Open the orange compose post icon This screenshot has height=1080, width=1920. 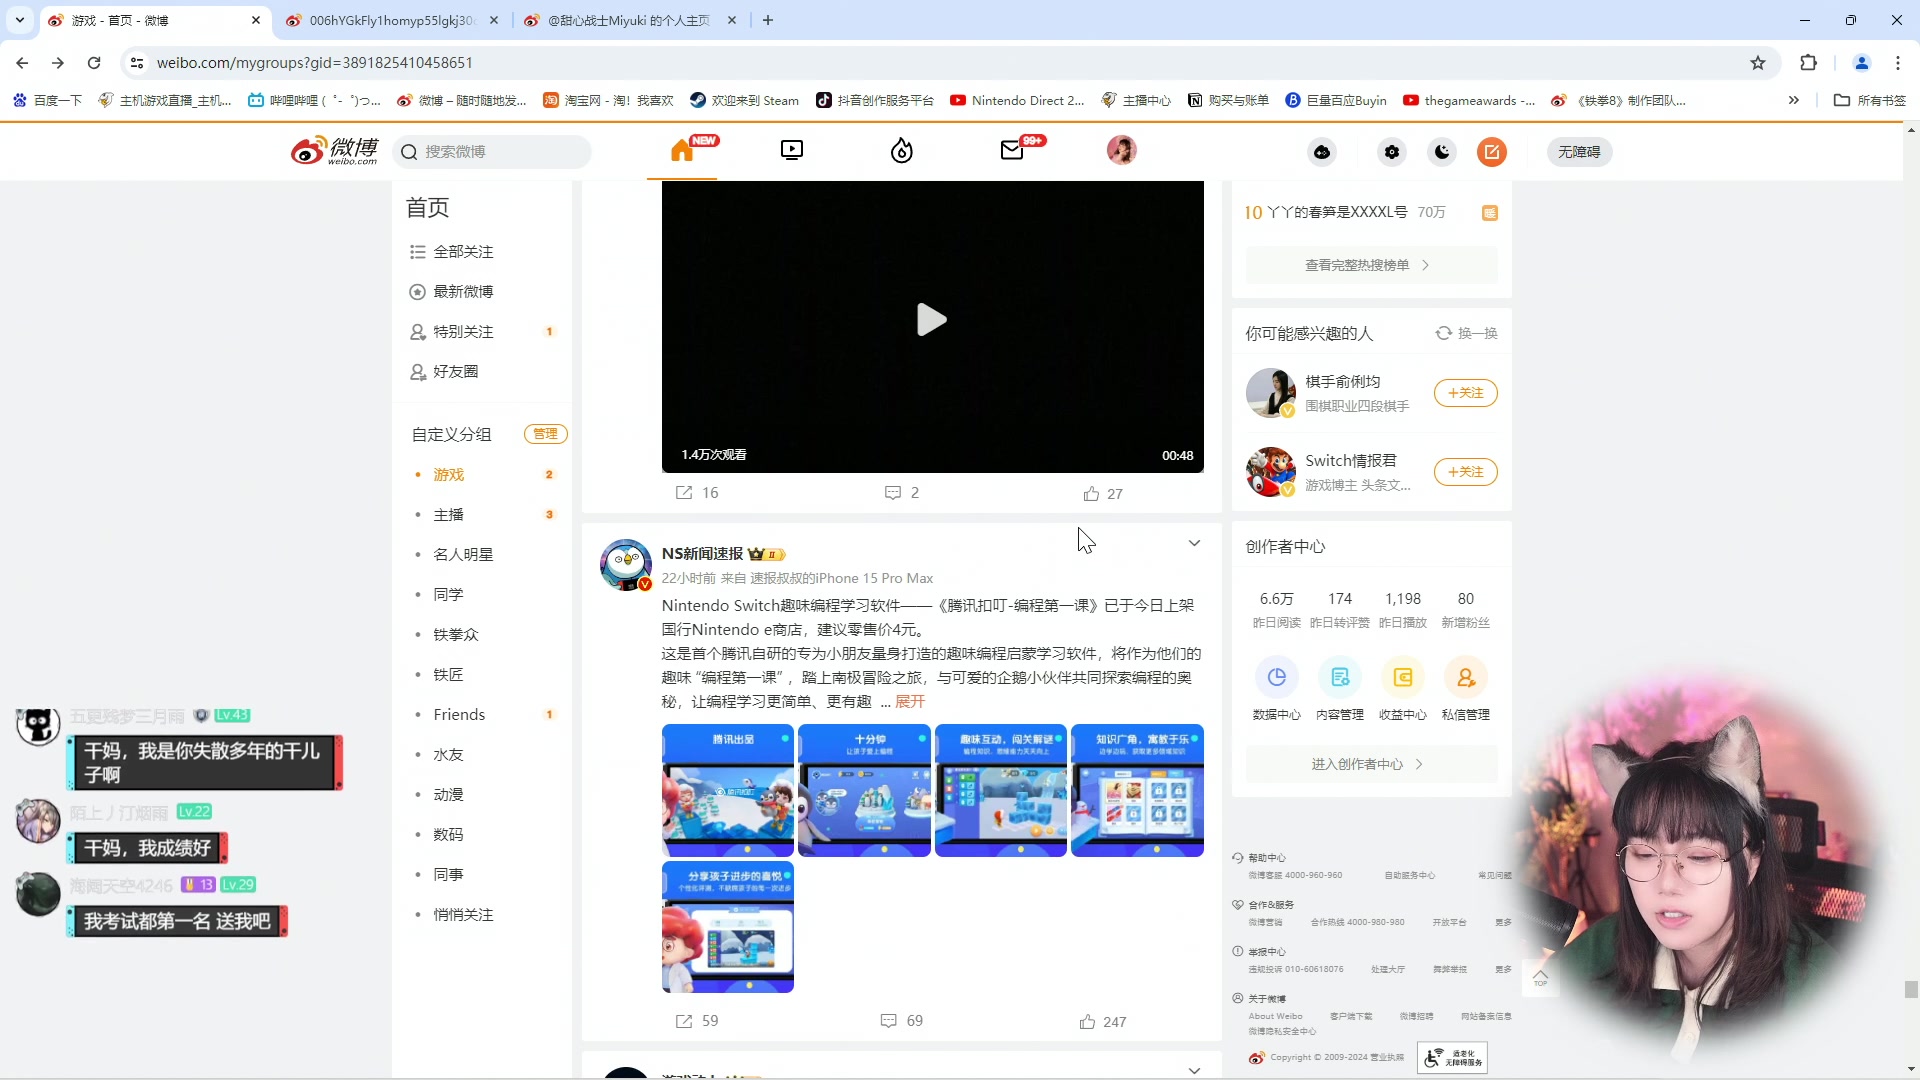click(x=1491, y=151)
